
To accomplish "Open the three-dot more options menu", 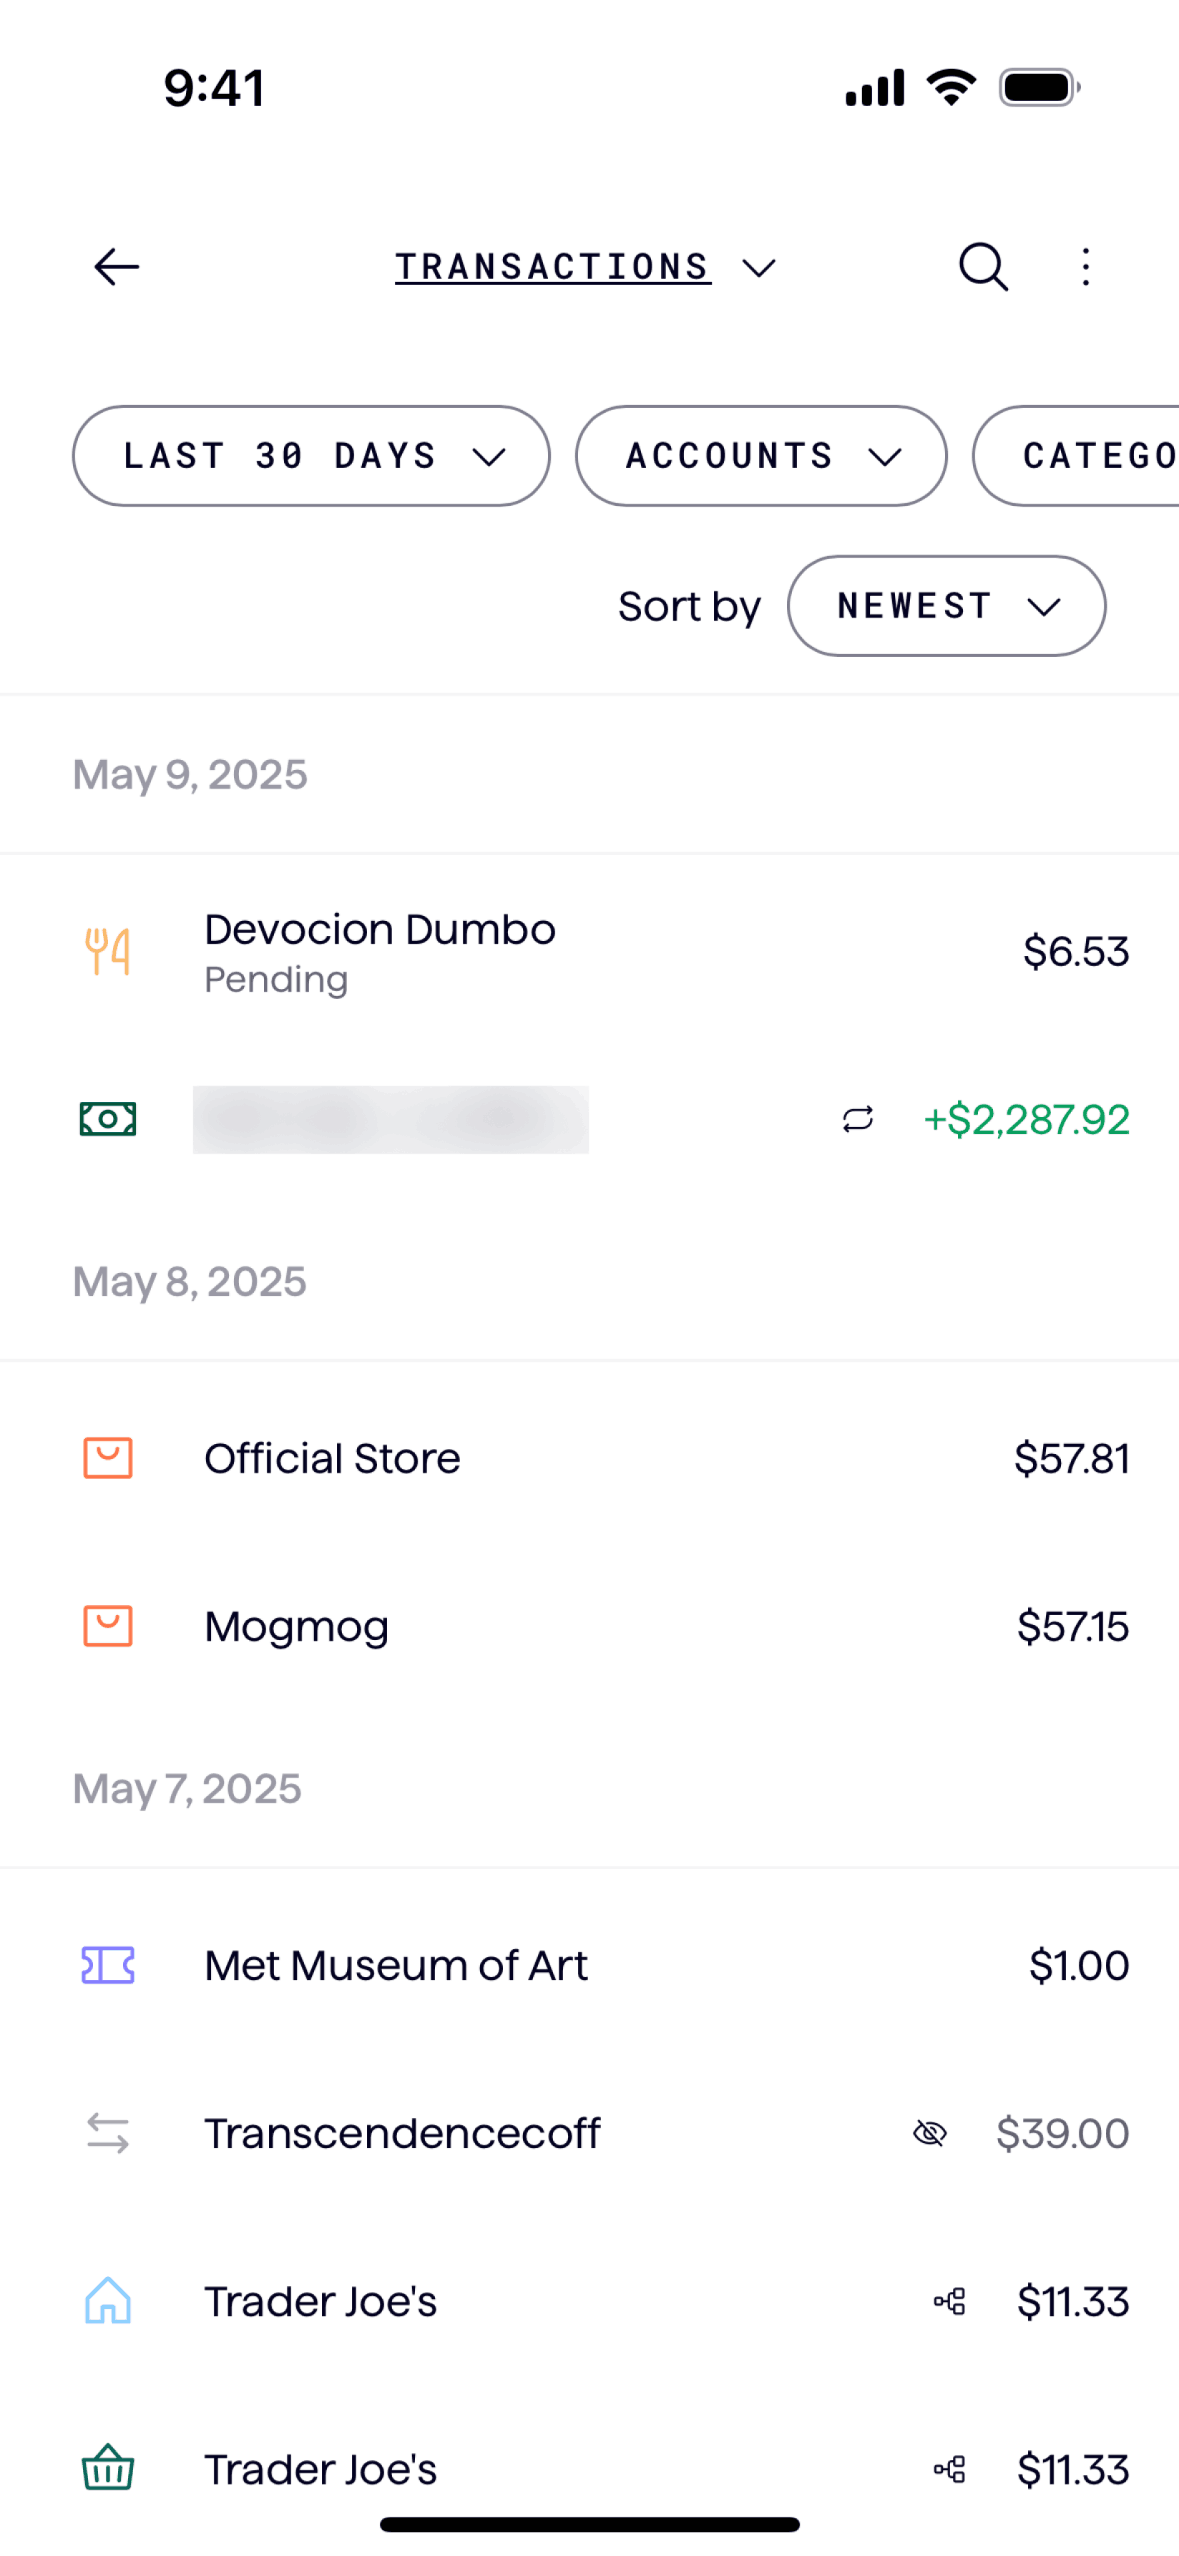I will pos(1086,267).
